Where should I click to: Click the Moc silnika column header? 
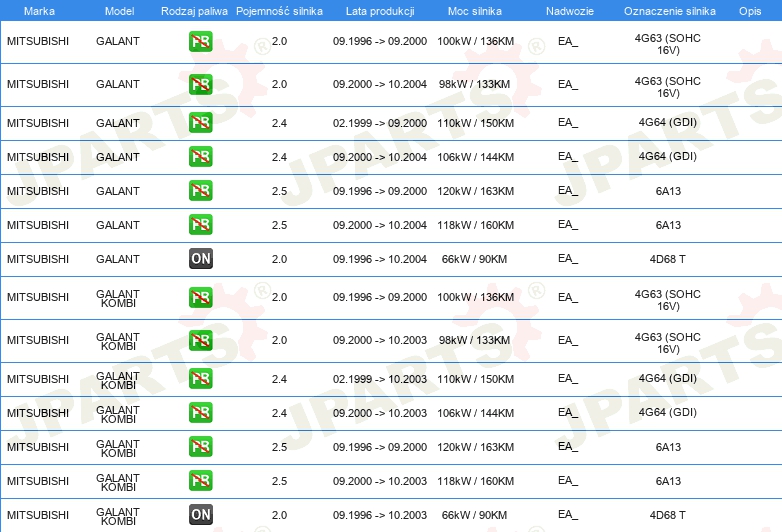point(475,11)
